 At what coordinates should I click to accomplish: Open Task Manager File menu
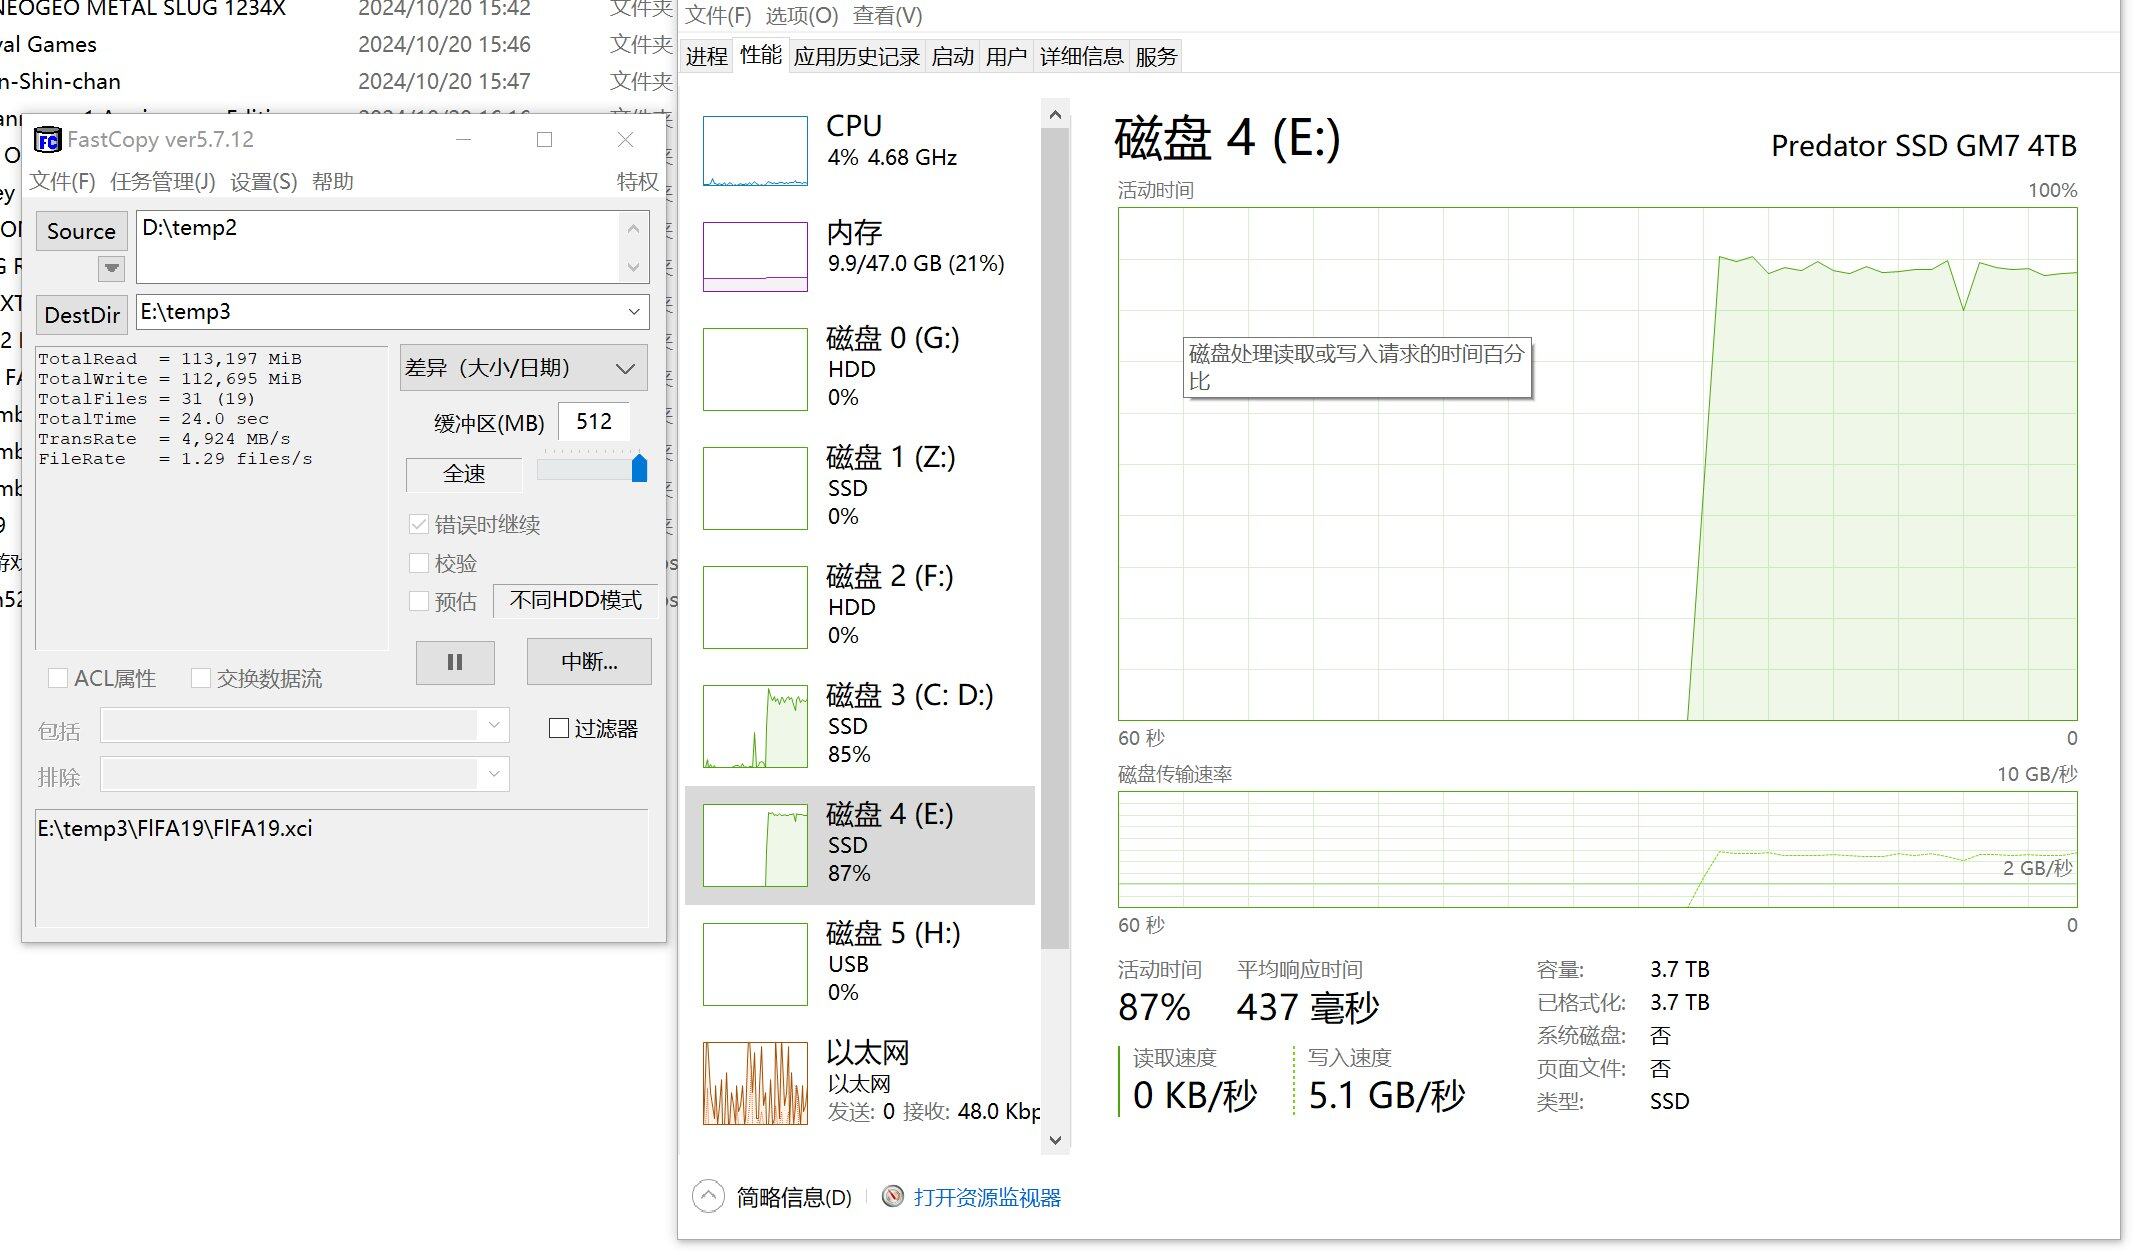[718, 16]
